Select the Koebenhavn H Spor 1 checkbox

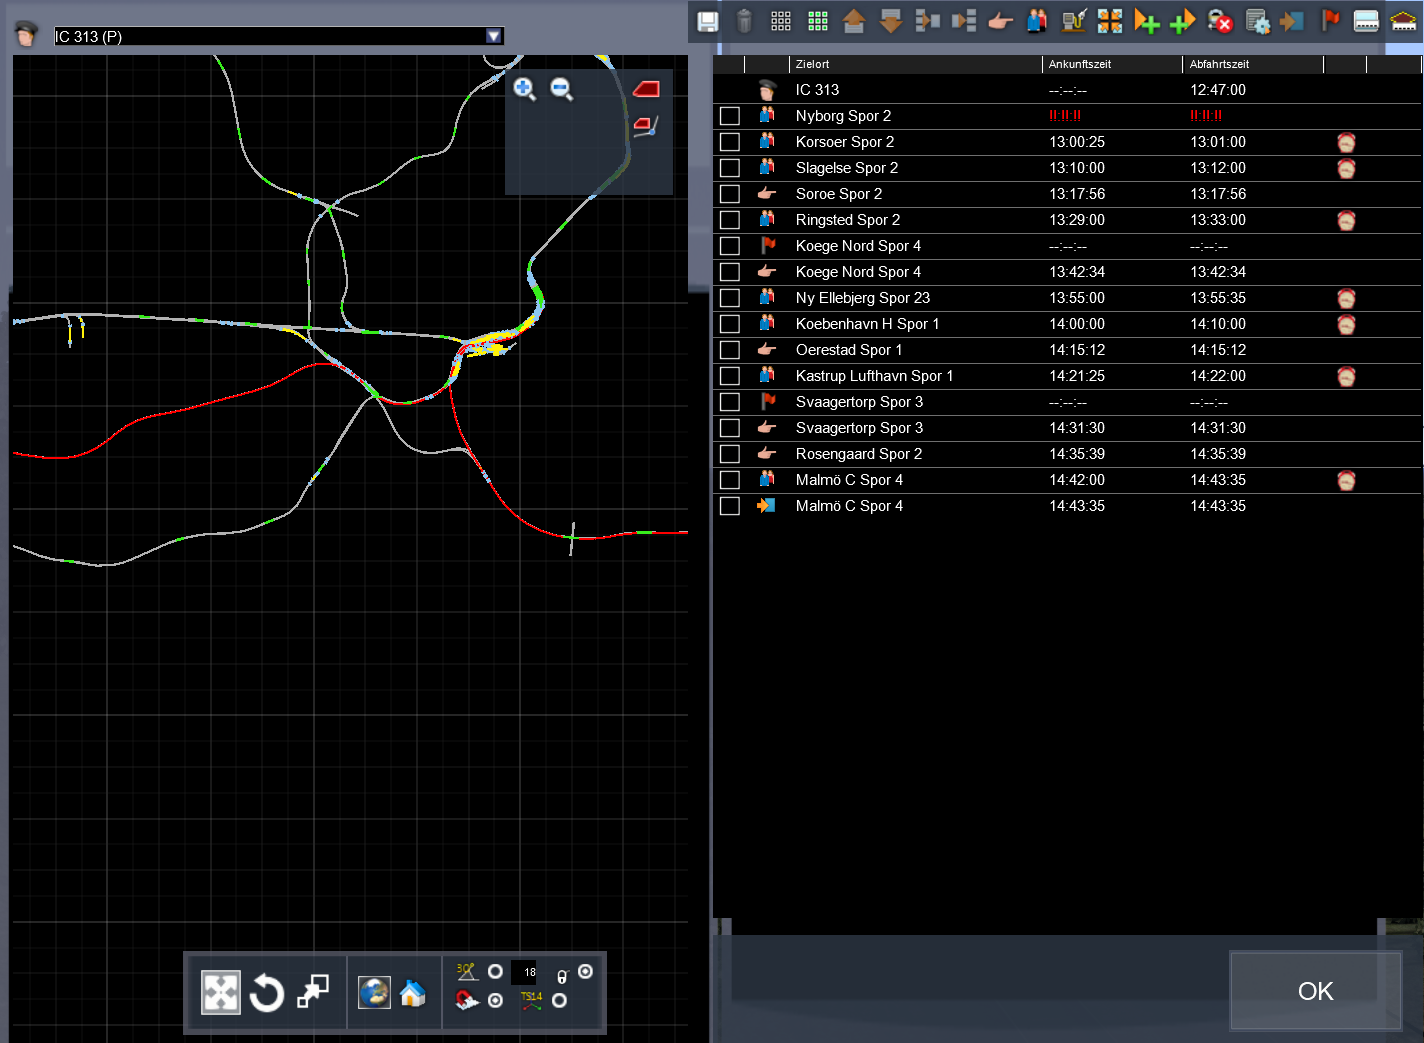[x=730, y=324]
